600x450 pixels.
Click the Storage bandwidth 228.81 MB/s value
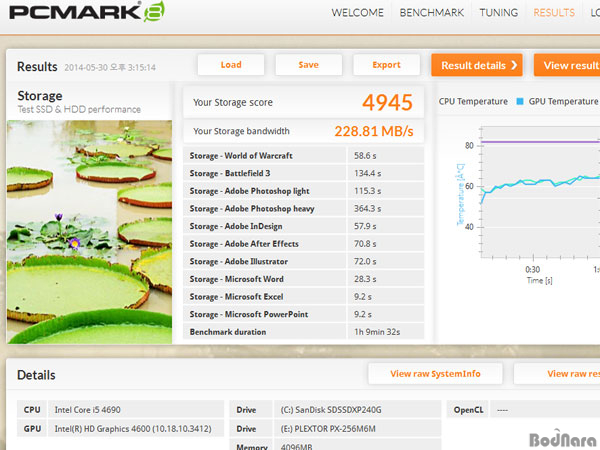point(373,131)
